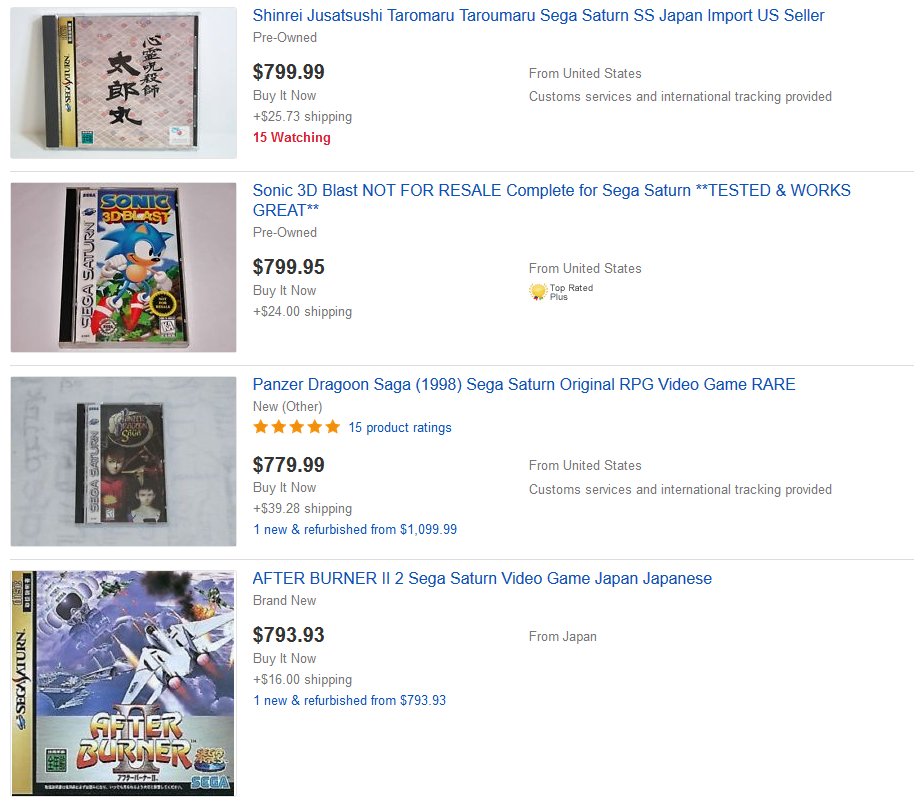Click the Panzer Dragoon Saga cover thumbnail
Viewport: 923px width, 801px height.
124,461
